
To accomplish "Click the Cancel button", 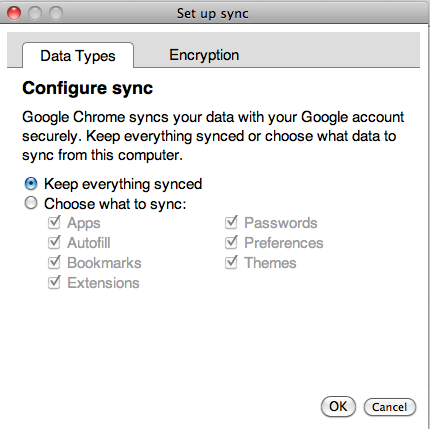I will click(x=390, y=407).
